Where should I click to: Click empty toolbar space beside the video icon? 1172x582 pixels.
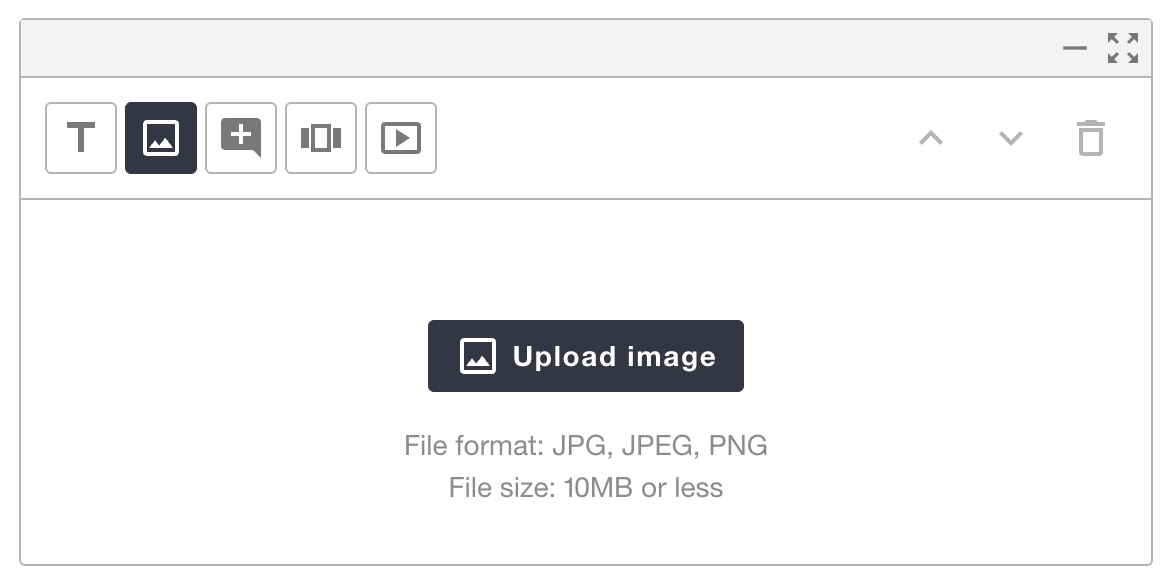[650, 138]
